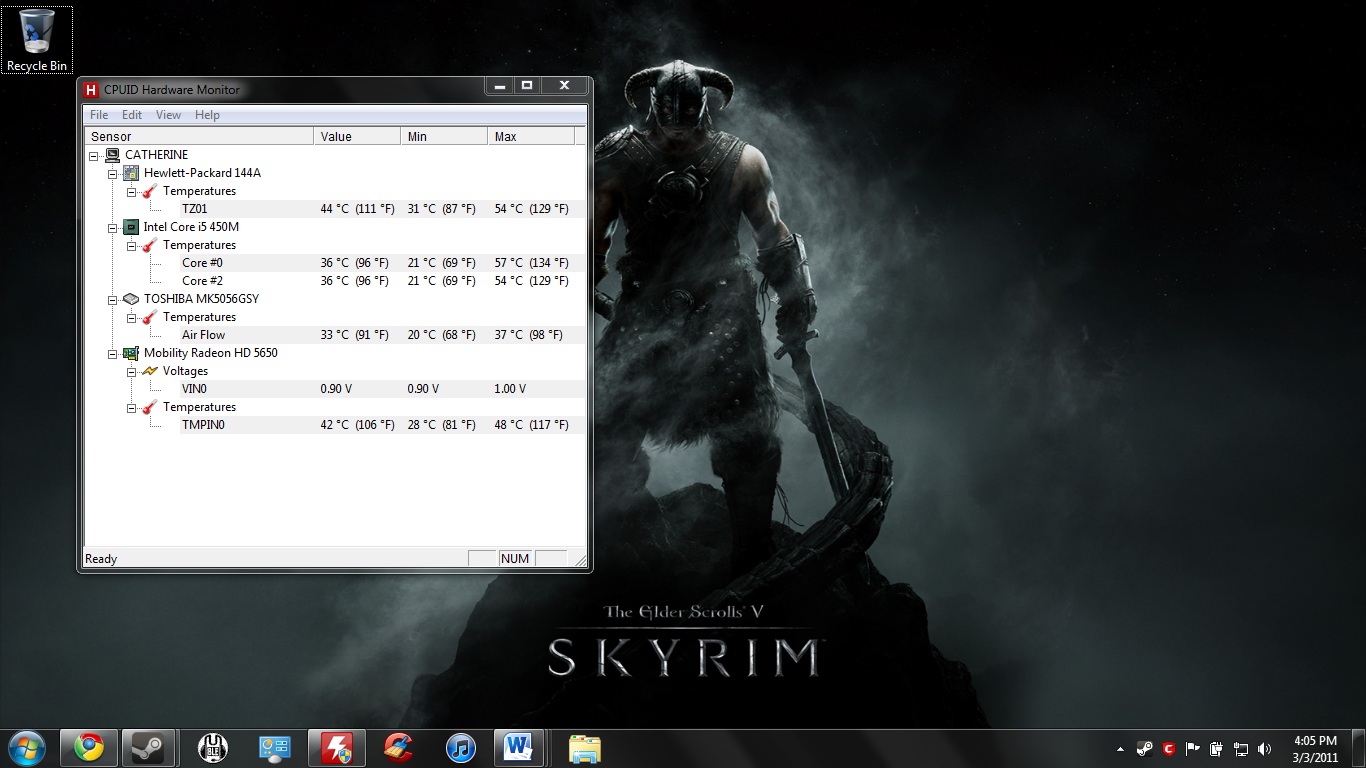The height and width of the screenshot is (768, 1366).
Task: Click the hard drive icon beside TOSHIBA MK5056GSY
Action: (131, 299)
